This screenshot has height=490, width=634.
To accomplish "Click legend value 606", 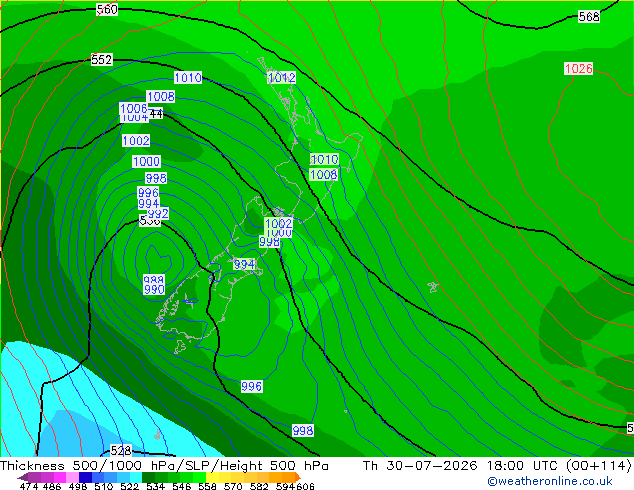I will click(305, 486).
